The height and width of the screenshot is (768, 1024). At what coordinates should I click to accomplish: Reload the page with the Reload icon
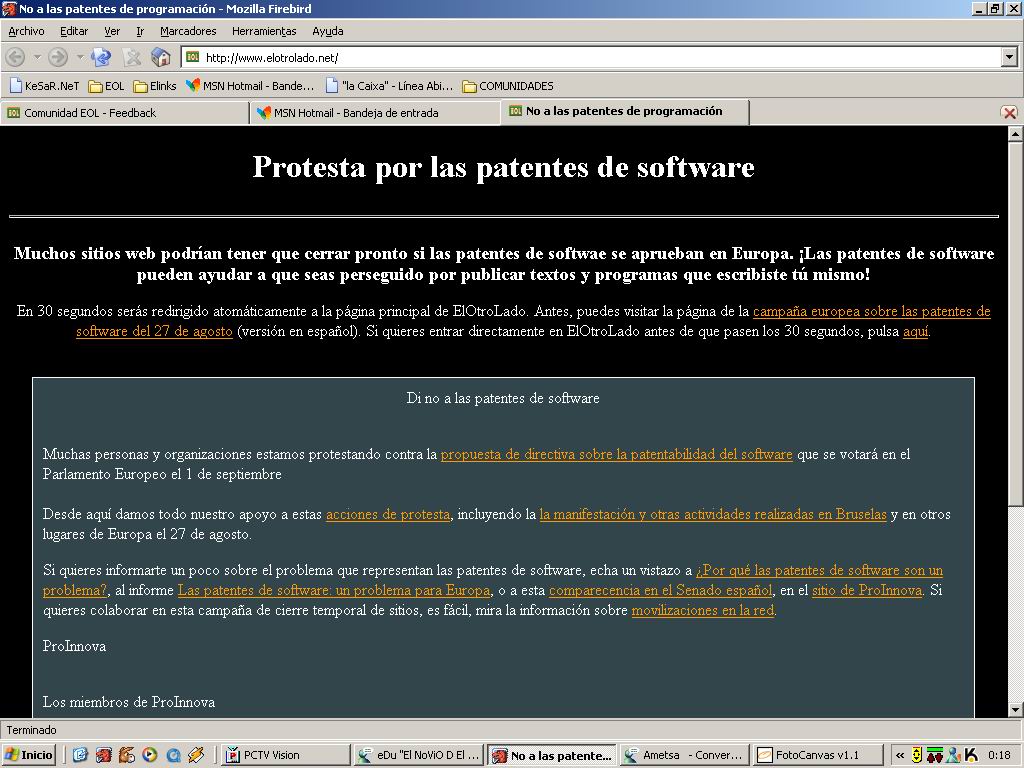tap(101, 57)
